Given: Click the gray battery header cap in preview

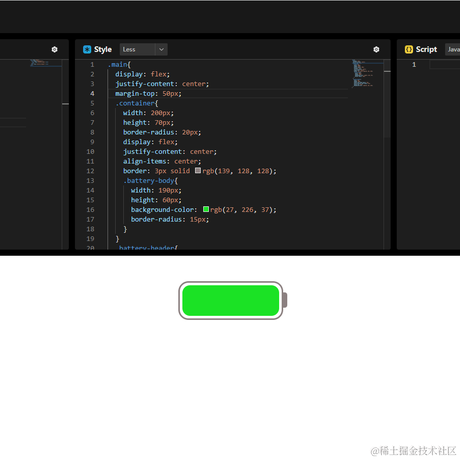Looking at the screenshot, I should coord(285,300).
